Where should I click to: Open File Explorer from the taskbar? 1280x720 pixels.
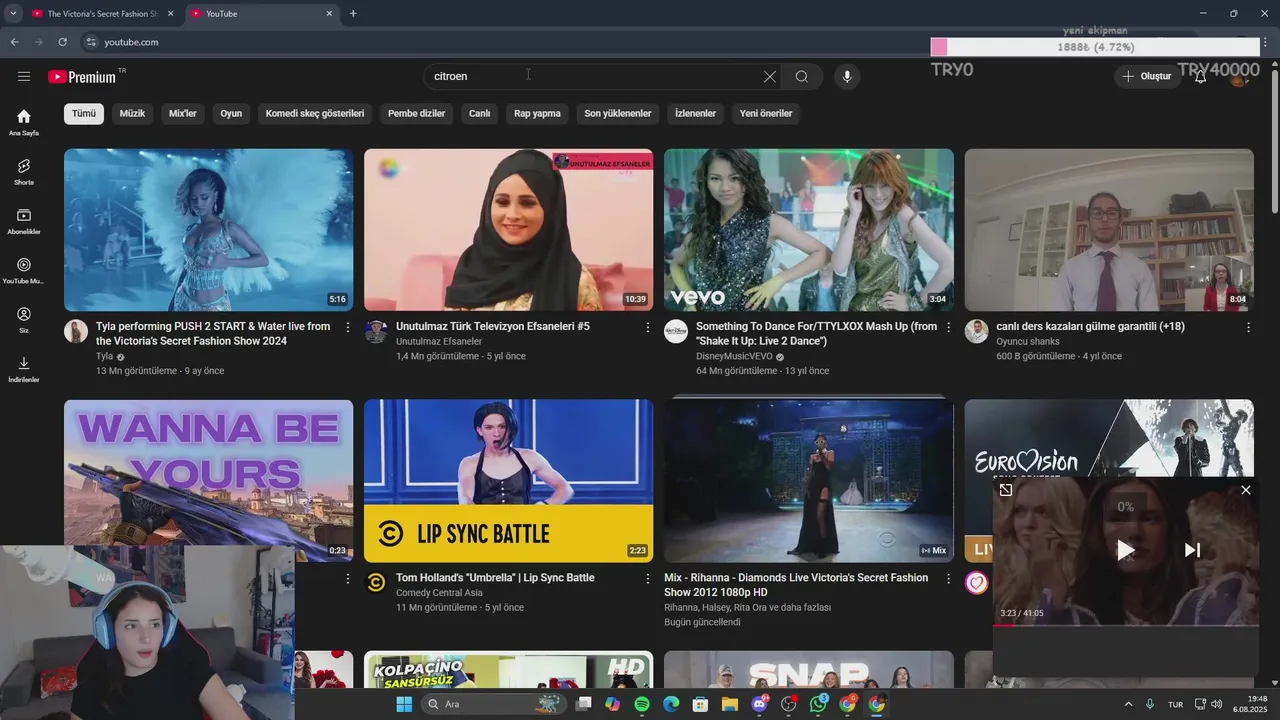tap(730, 704)
